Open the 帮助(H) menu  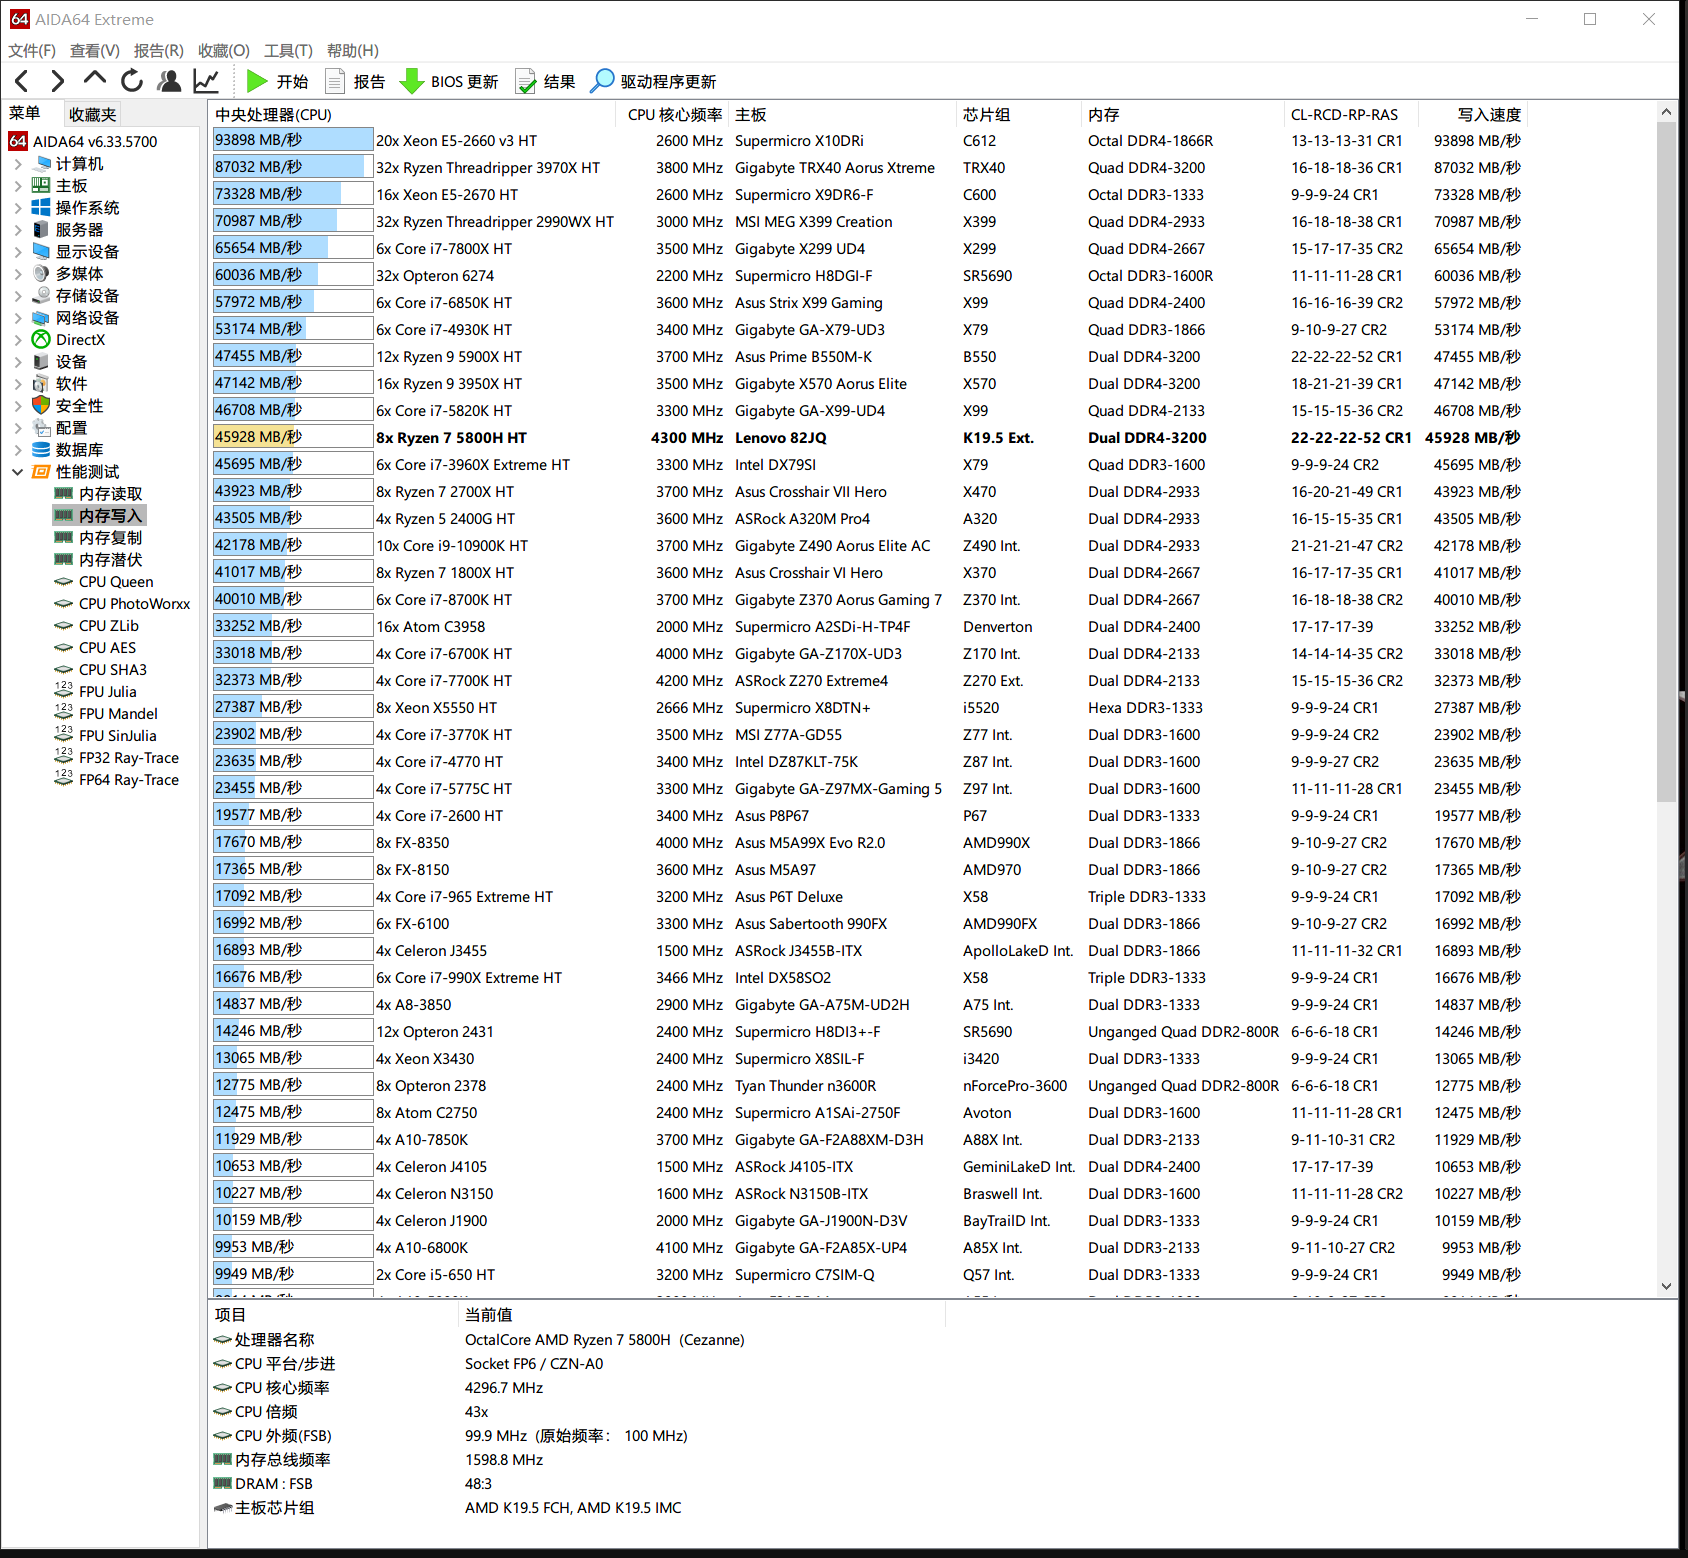[x=353, y=50]
